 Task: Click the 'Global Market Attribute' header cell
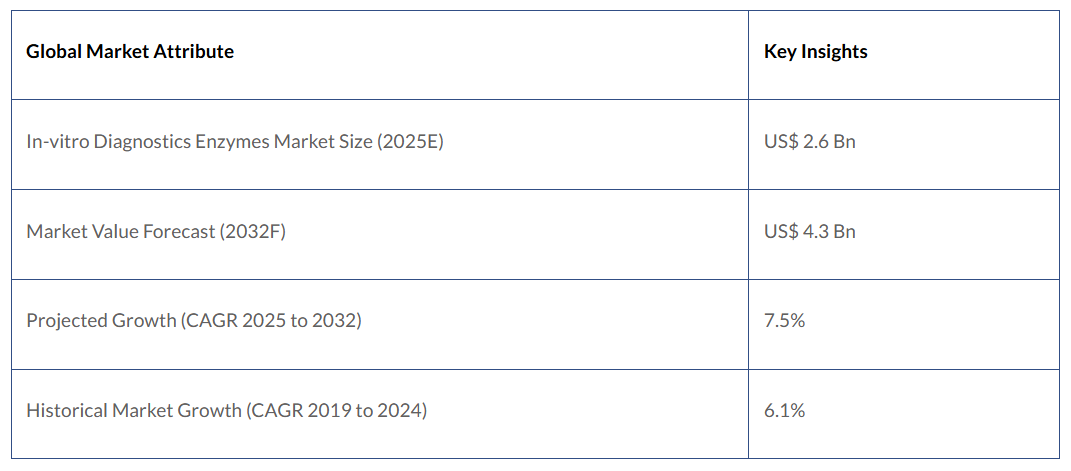click(x=130, y=52)
